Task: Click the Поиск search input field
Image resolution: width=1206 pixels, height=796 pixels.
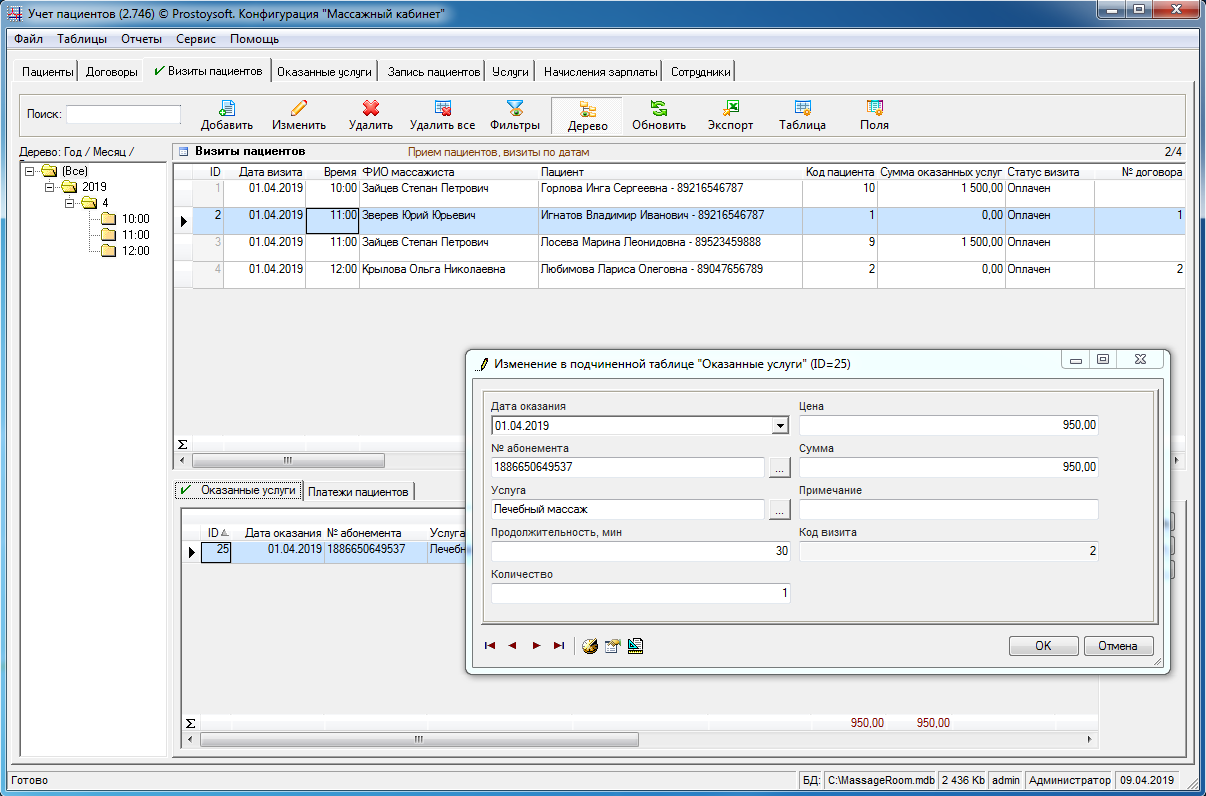Action: pos(123,114)
